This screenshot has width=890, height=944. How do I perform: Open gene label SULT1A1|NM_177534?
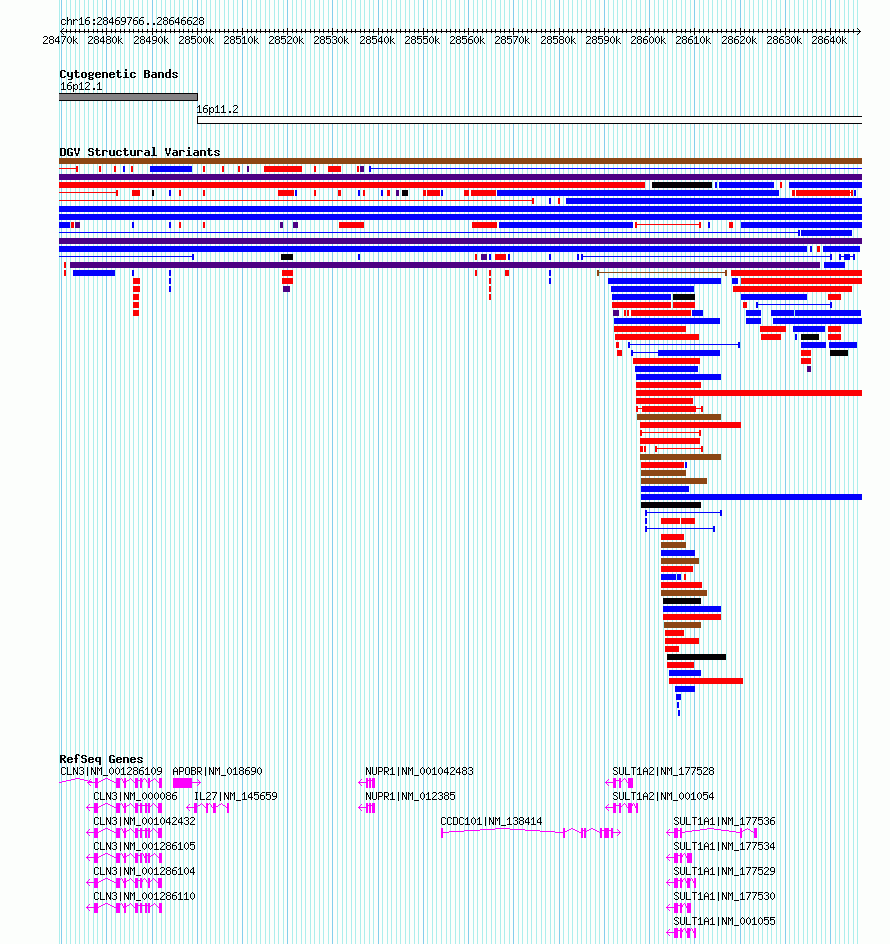point(724,846)
